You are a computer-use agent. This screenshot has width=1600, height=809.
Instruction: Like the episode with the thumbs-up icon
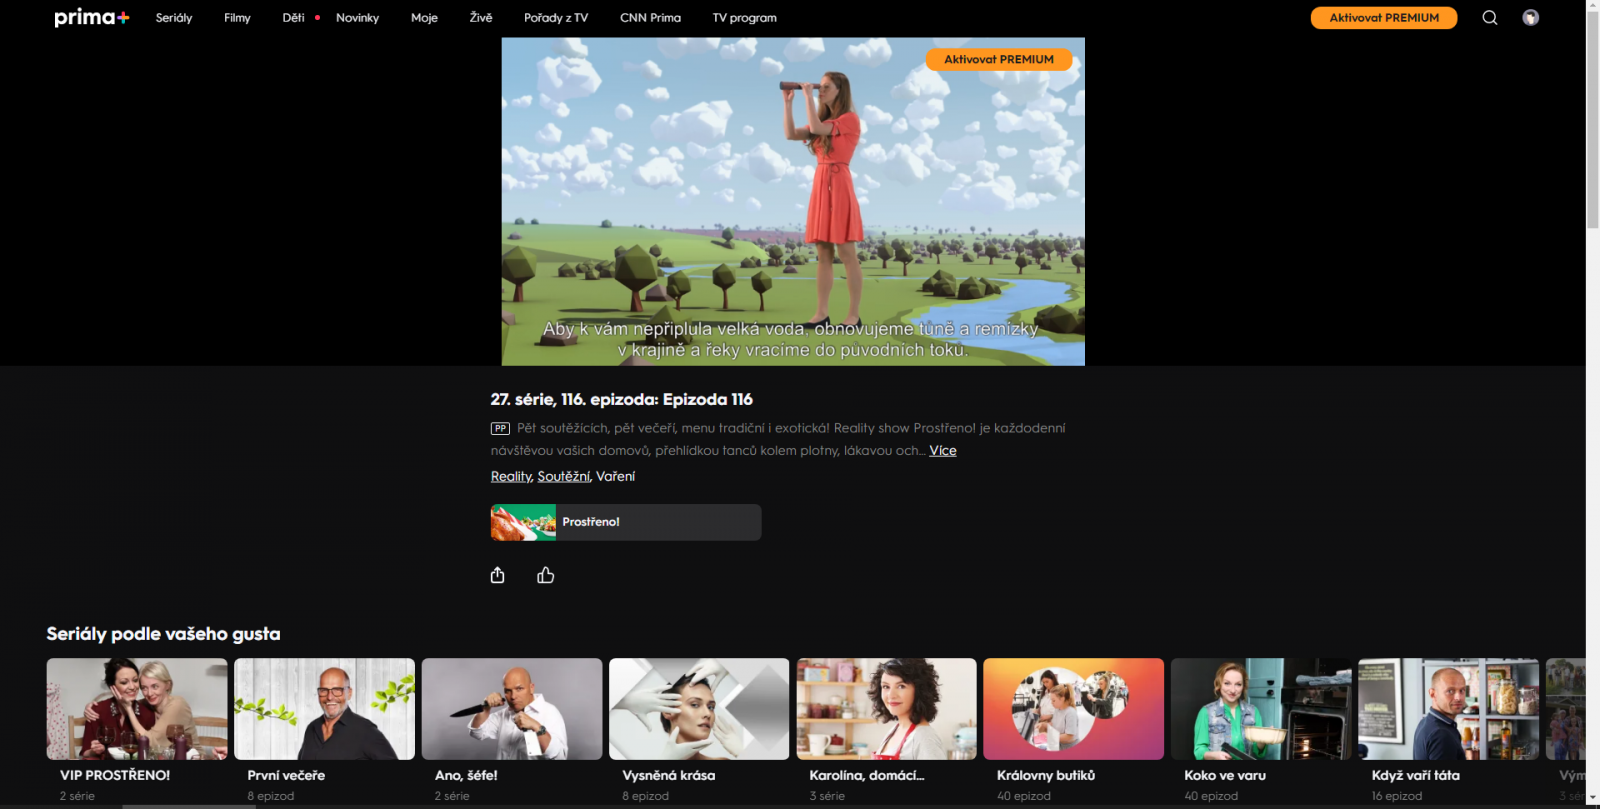tap(545, 575)
